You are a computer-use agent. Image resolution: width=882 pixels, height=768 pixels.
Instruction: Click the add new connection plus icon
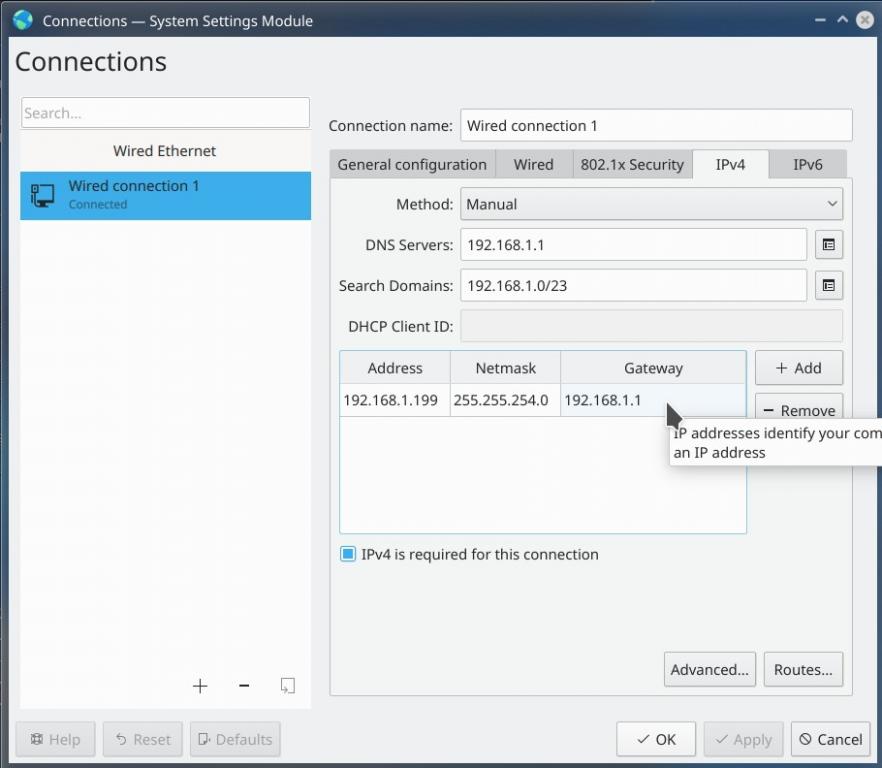(x=200, y=685)
